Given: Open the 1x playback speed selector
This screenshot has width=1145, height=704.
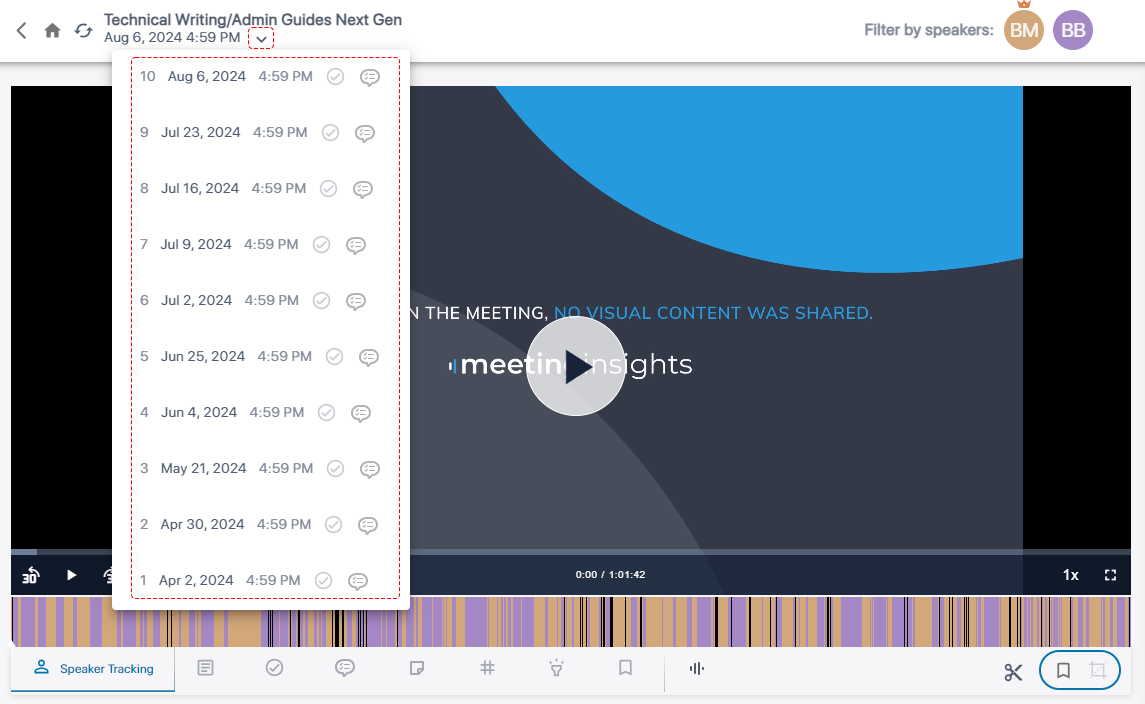Looking at the screenshot, I should pyautogui.click(x=1070, y=575).
